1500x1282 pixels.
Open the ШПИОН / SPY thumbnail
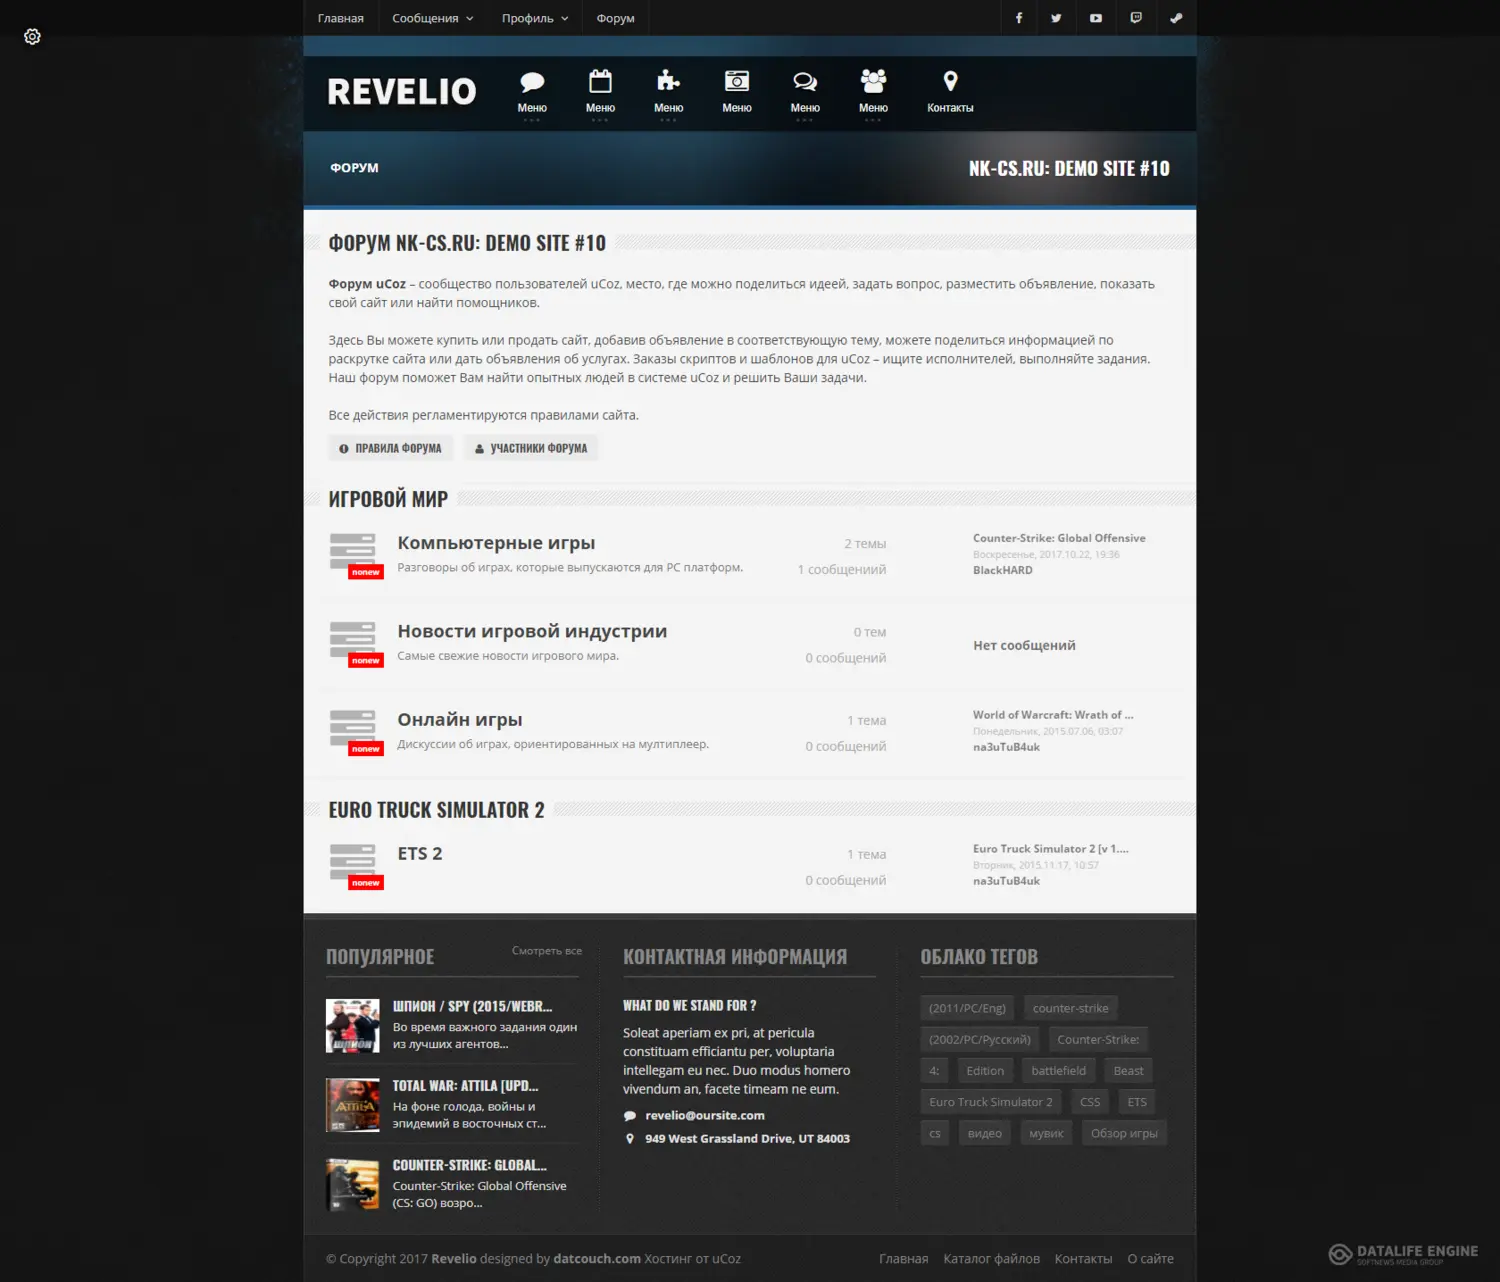click(353, 1025)
